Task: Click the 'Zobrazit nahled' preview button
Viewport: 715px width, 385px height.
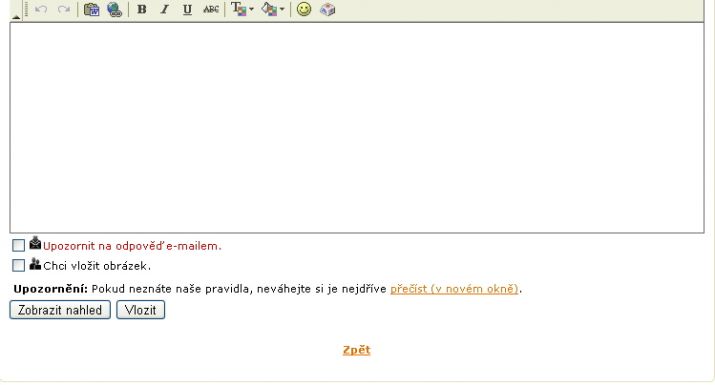Action: (60, 310)
